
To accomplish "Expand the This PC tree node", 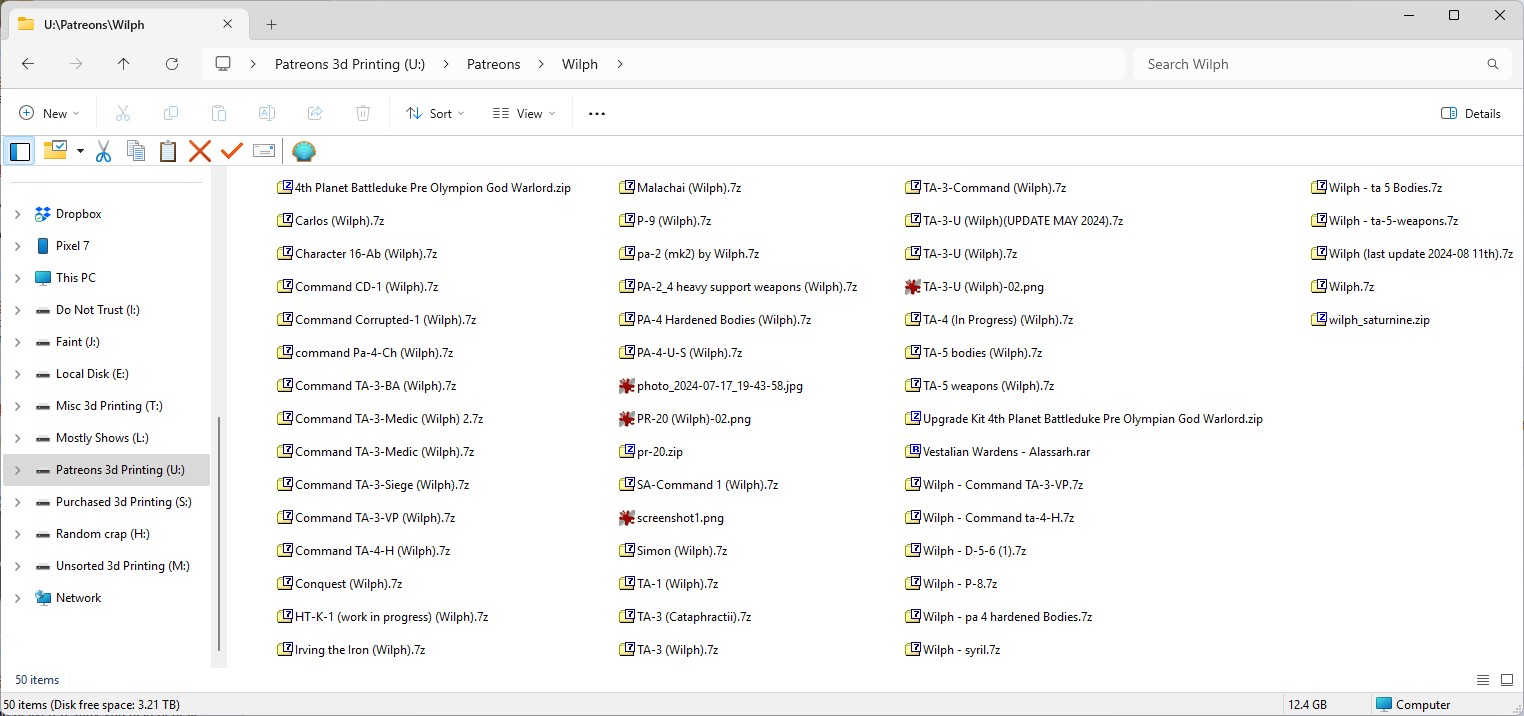I will (17, 278).
